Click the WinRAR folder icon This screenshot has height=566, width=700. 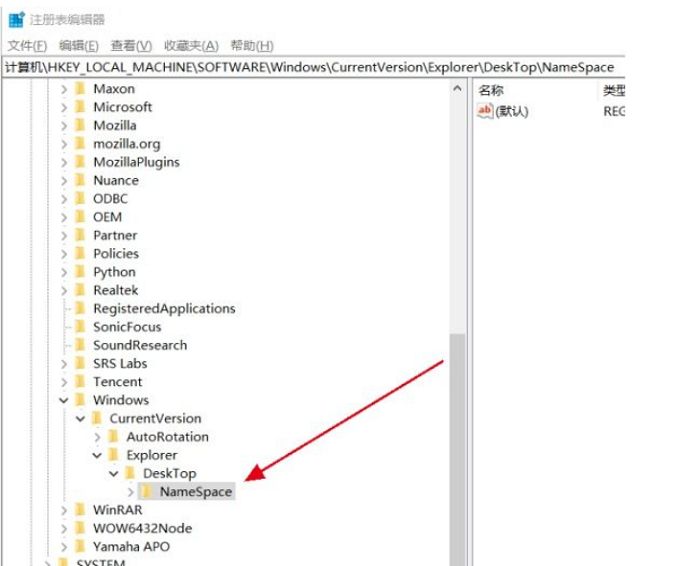pyautogui.click(x=80, y=509)
